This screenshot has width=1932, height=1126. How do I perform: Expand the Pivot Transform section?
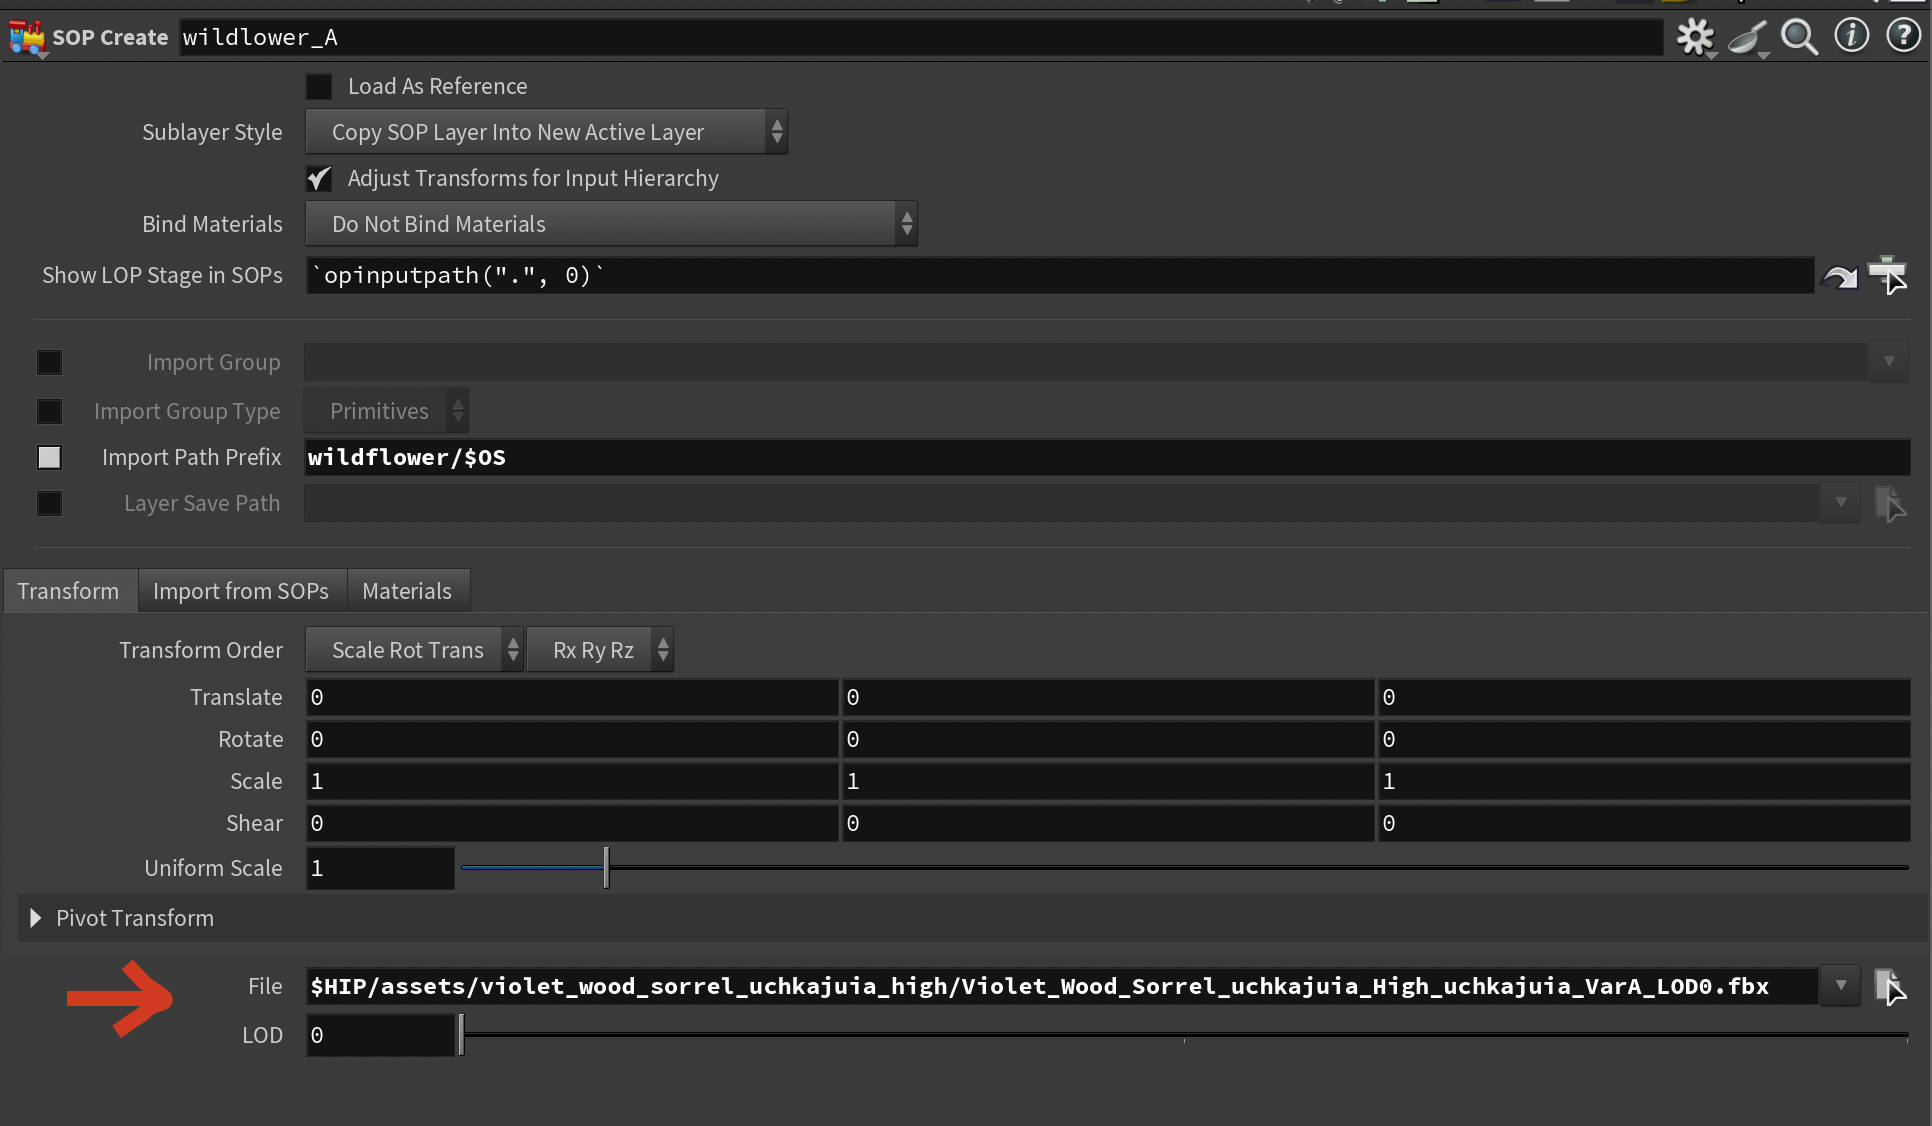click(x=36, y=918)
